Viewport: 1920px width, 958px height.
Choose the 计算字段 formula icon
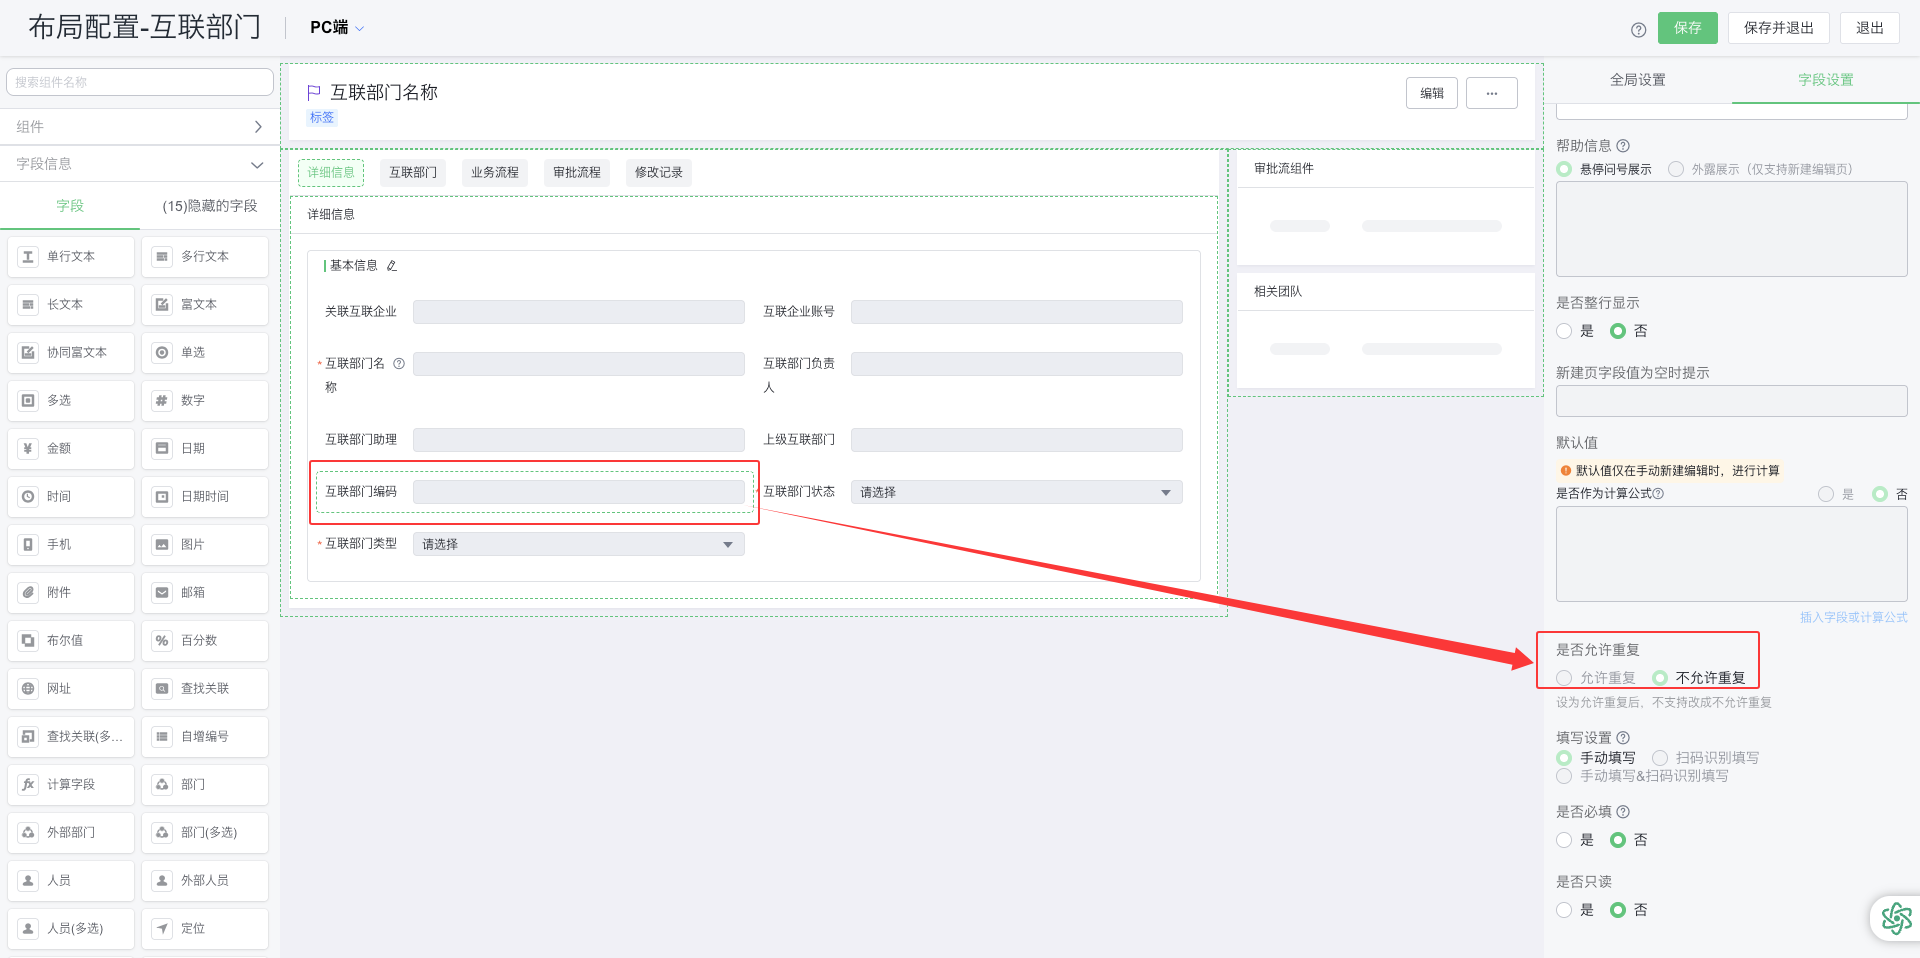coord(28,785)
